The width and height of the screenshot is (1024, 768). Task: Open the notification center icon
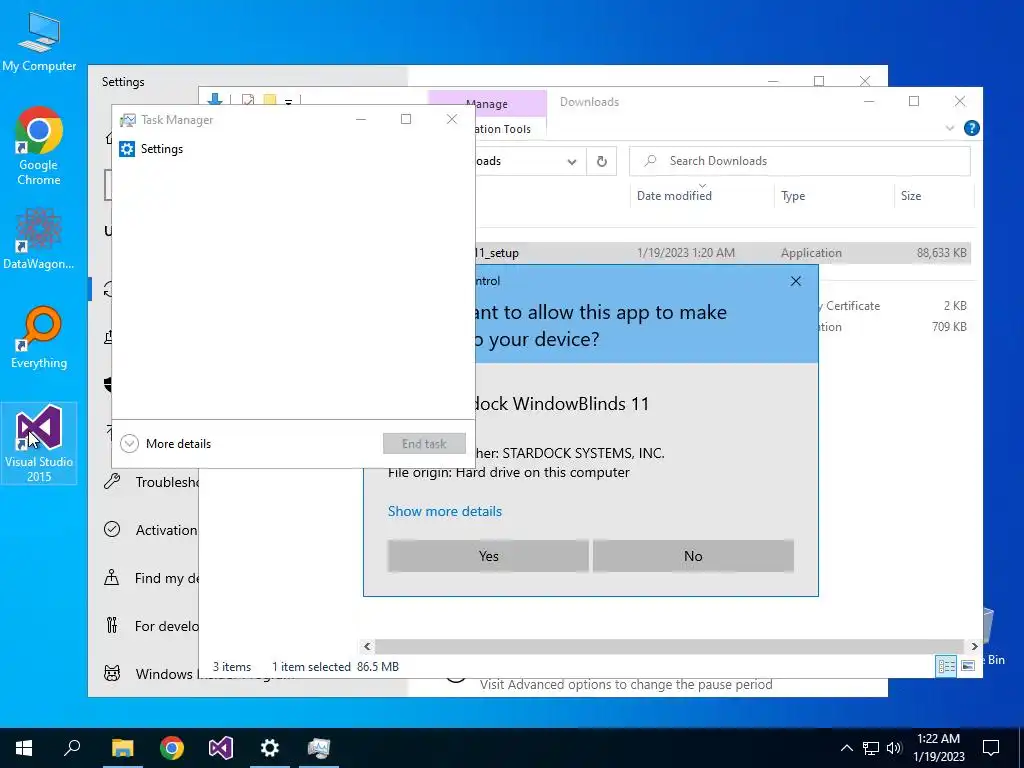[x=991, y=748]
